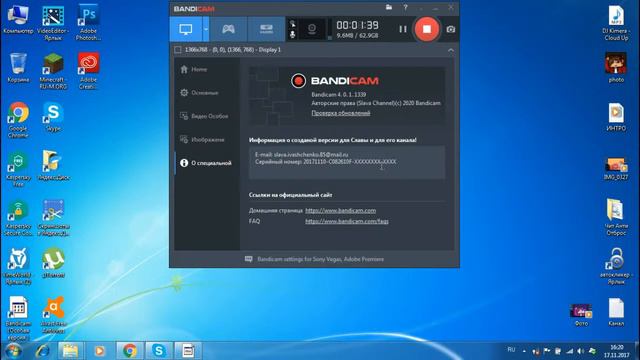Open Minecraft desktop shortcut
The width and height of the screenshot is (640, 360).
(53, 71)
